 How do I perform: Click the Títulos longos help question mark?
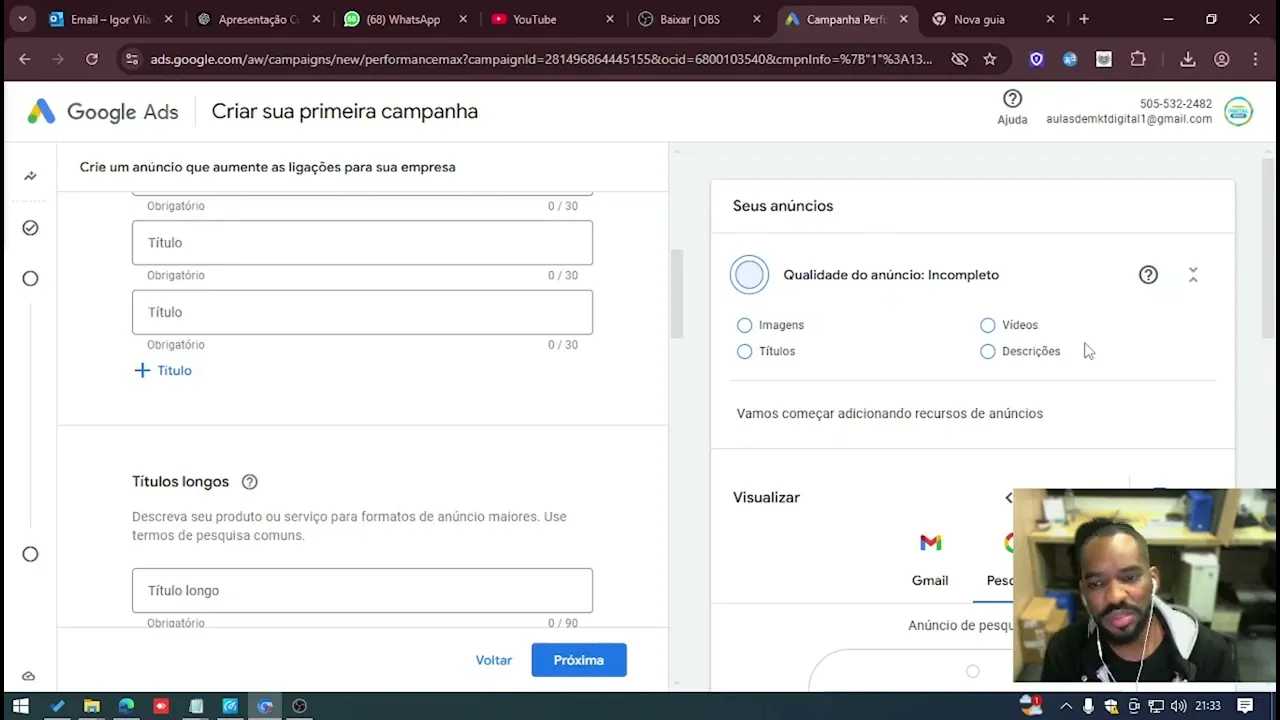[250, 482]
